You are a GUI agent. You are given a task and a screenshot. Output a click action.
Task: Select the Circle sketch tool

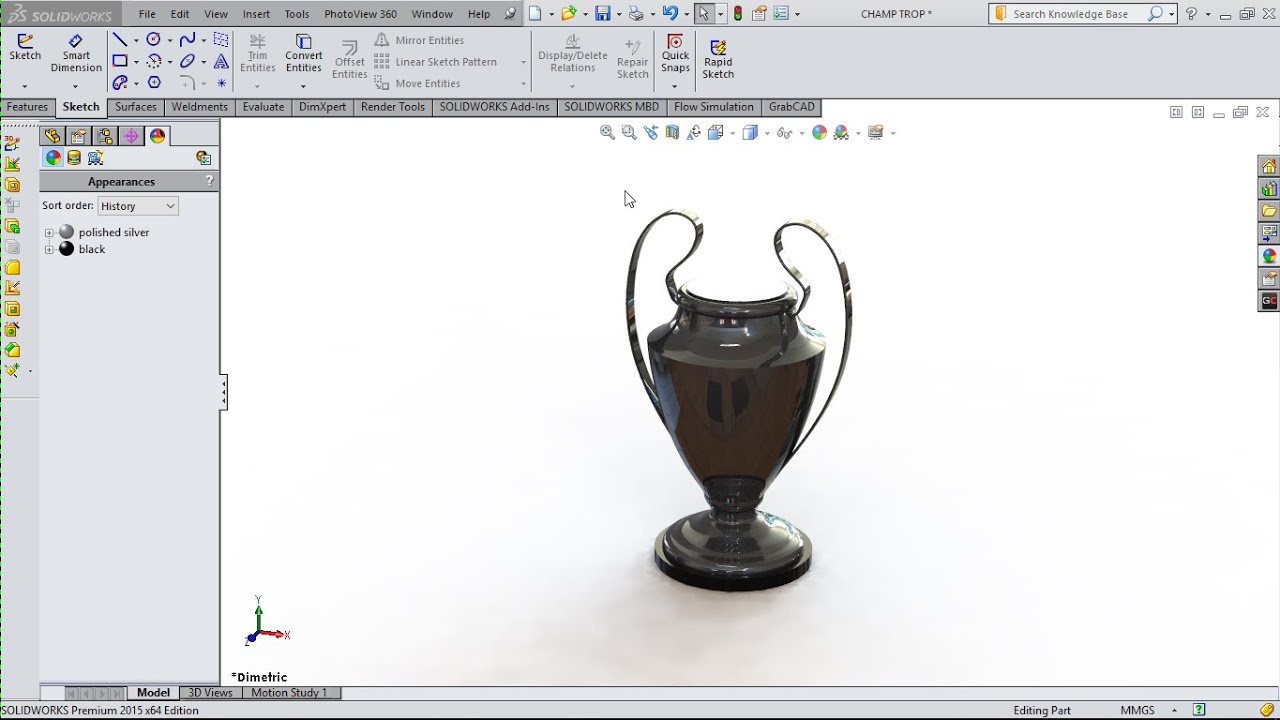(153, 40)
